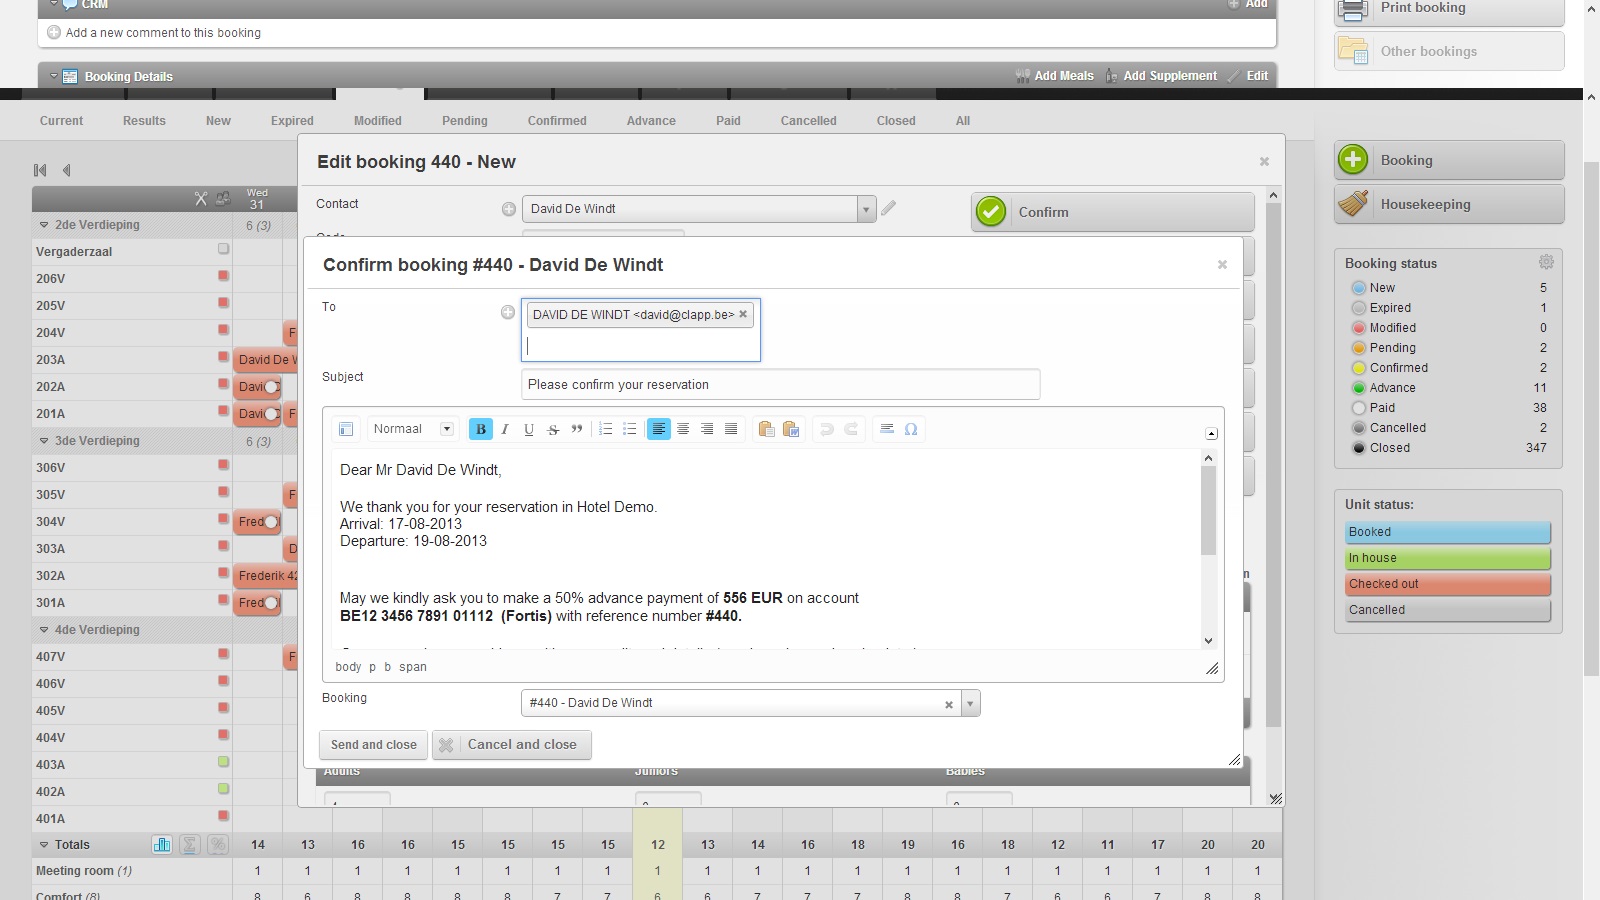Screen dimensions: 1600x900
Task: Click the sum icon in the Totals row
Action: coord(190,845)
